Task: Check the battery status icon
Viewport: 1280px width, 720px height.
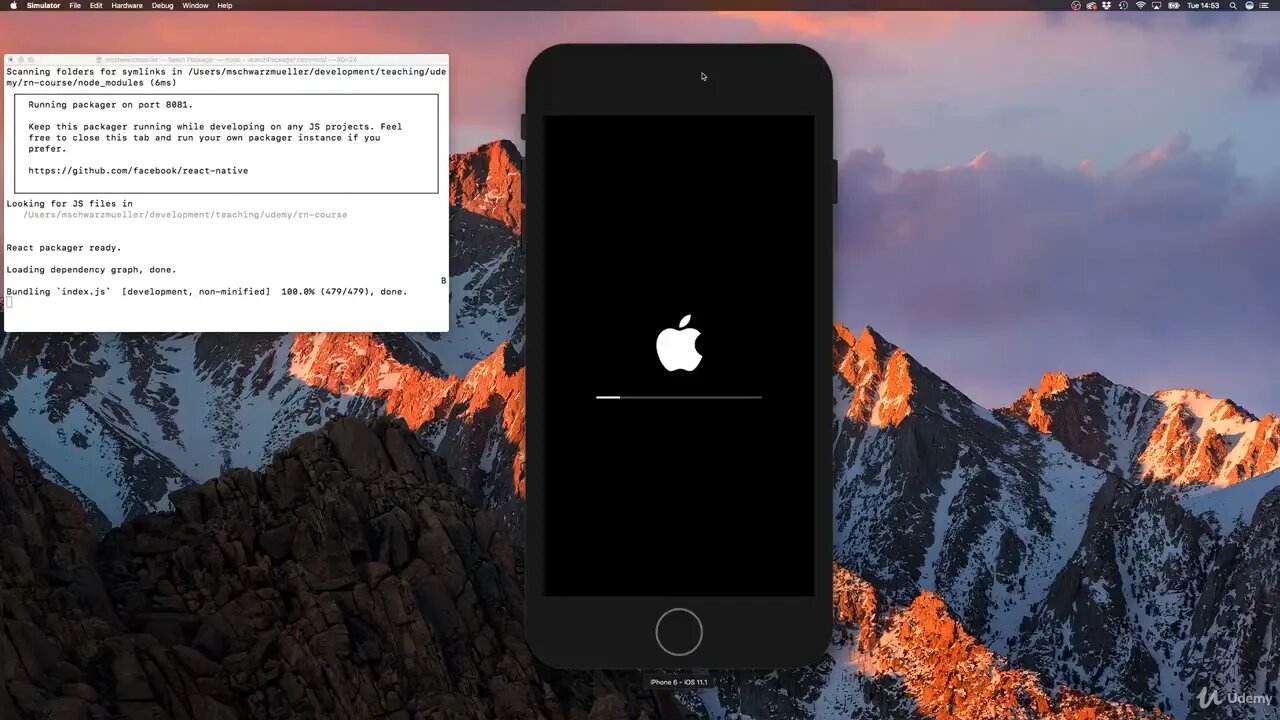Action: point(1175,5)
